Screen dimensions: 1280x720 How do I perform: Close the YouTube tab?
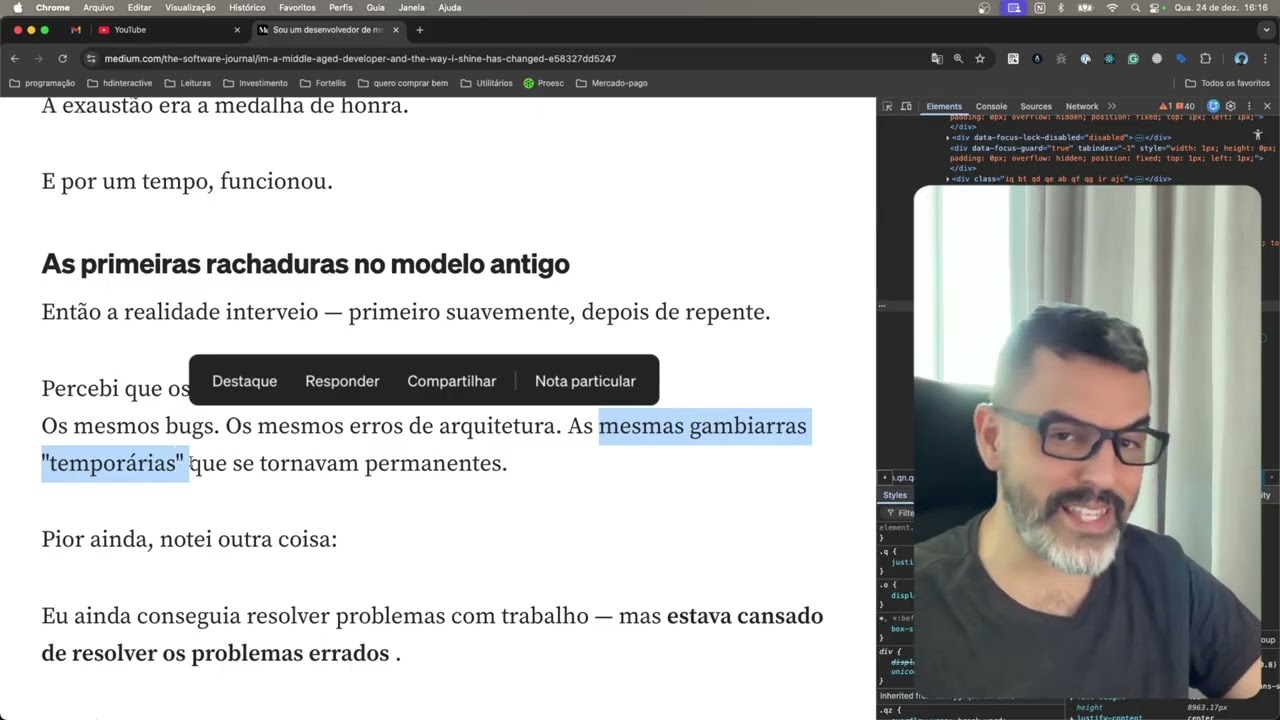pos(237,30)
